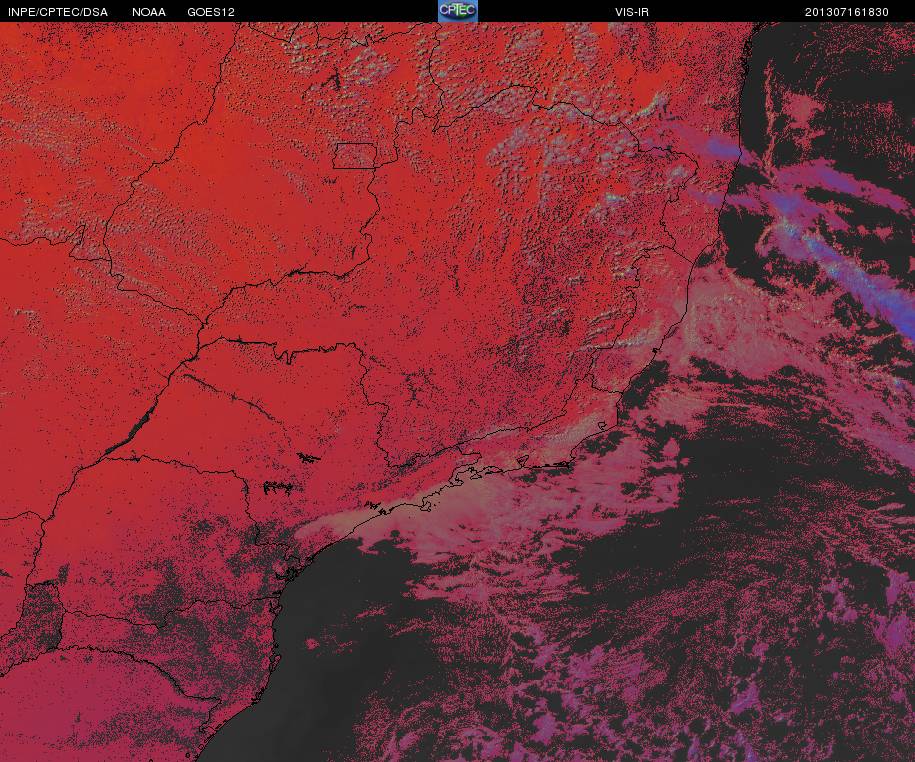915x762 pixels.
Task: Click the NOAA label in the header
Action: 149,12
